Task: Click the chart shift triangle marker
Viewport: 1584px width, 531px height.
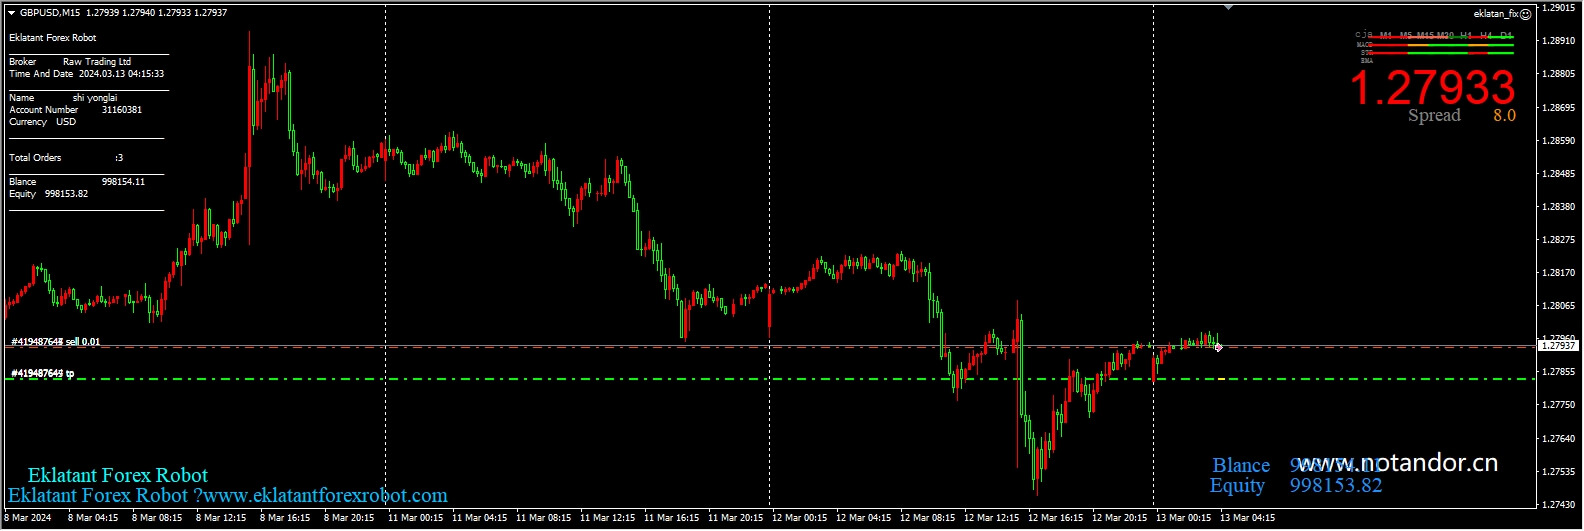Action: 1229,8
